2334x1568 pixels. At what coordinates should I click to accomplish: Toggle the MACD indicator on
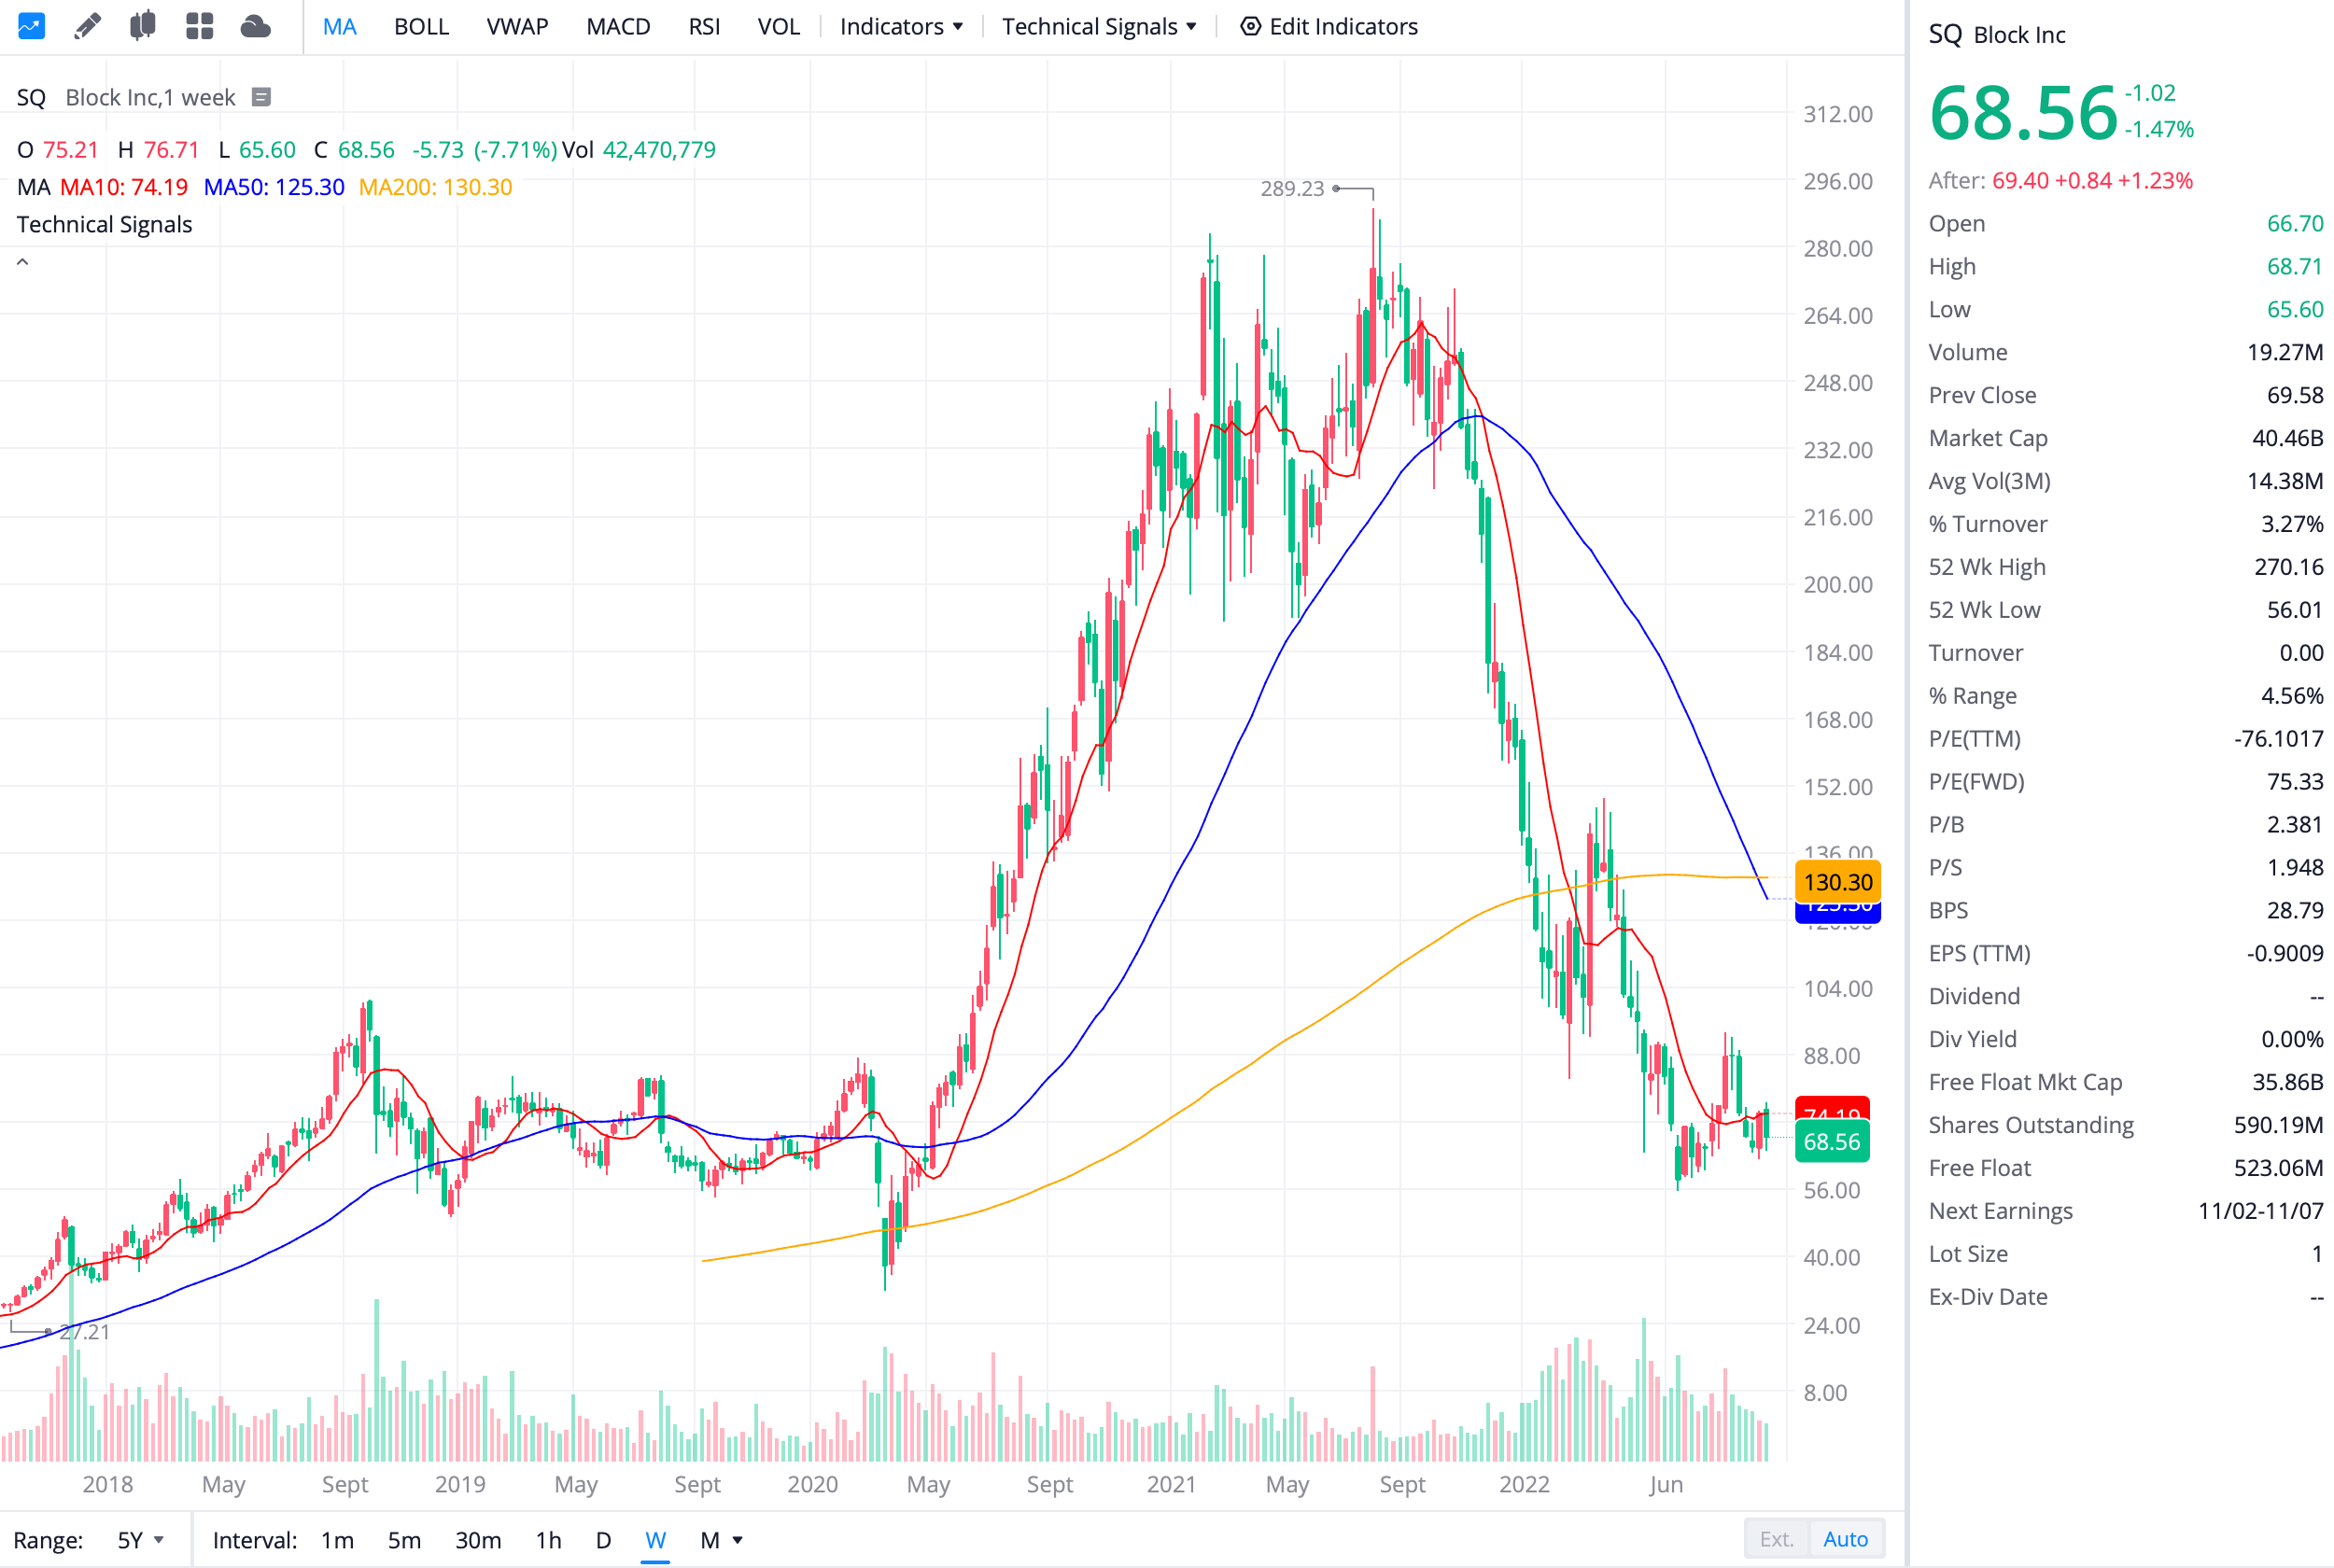[618, 26]
